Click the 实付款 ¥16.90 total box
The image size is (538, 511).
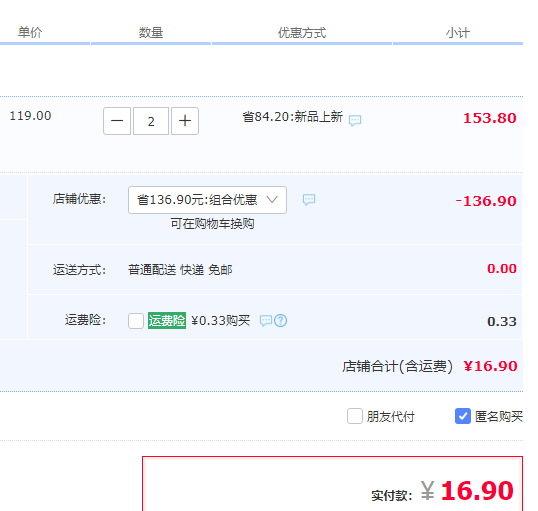pyautogui.click(x=332, y=484)
